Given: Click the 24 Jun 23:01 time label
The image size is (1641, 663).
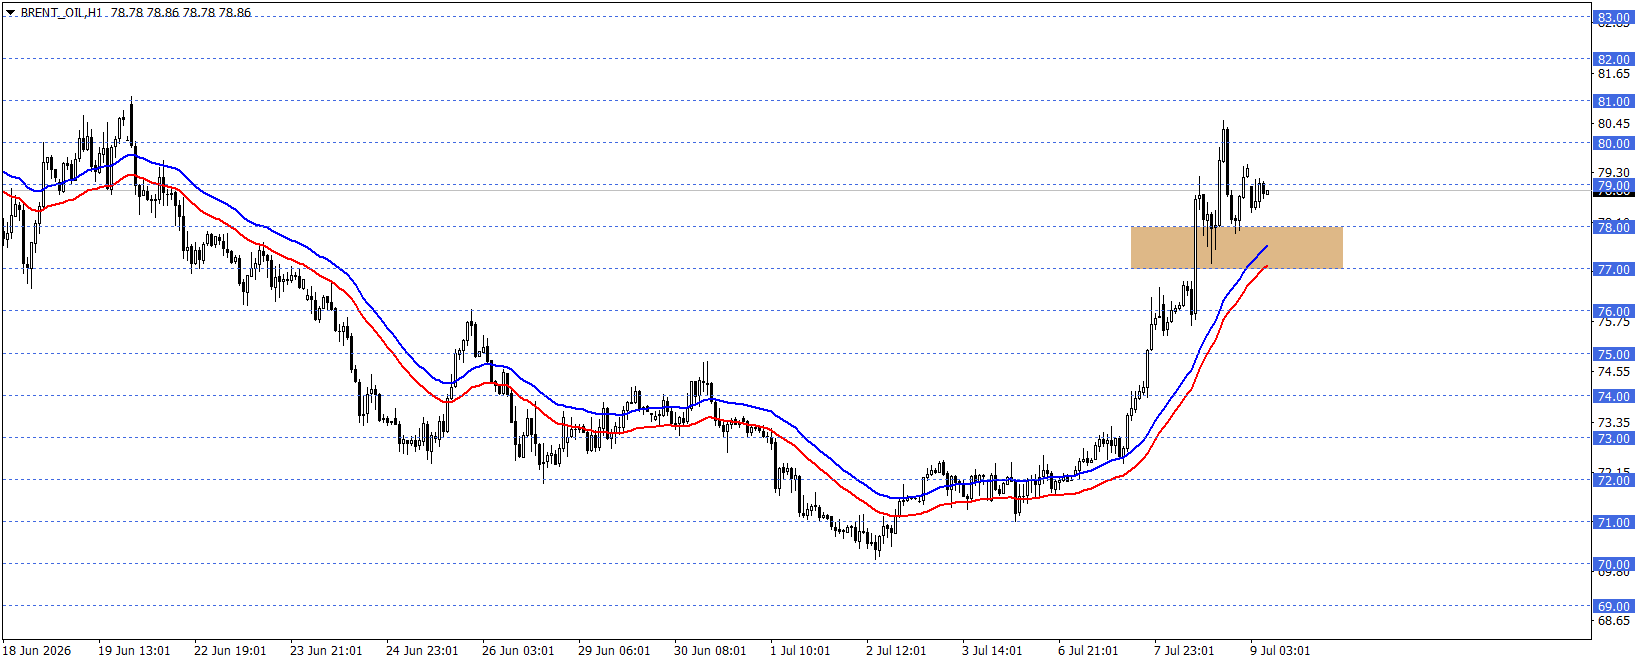Looking at the screenshot, I should click(x=422, y=650).
